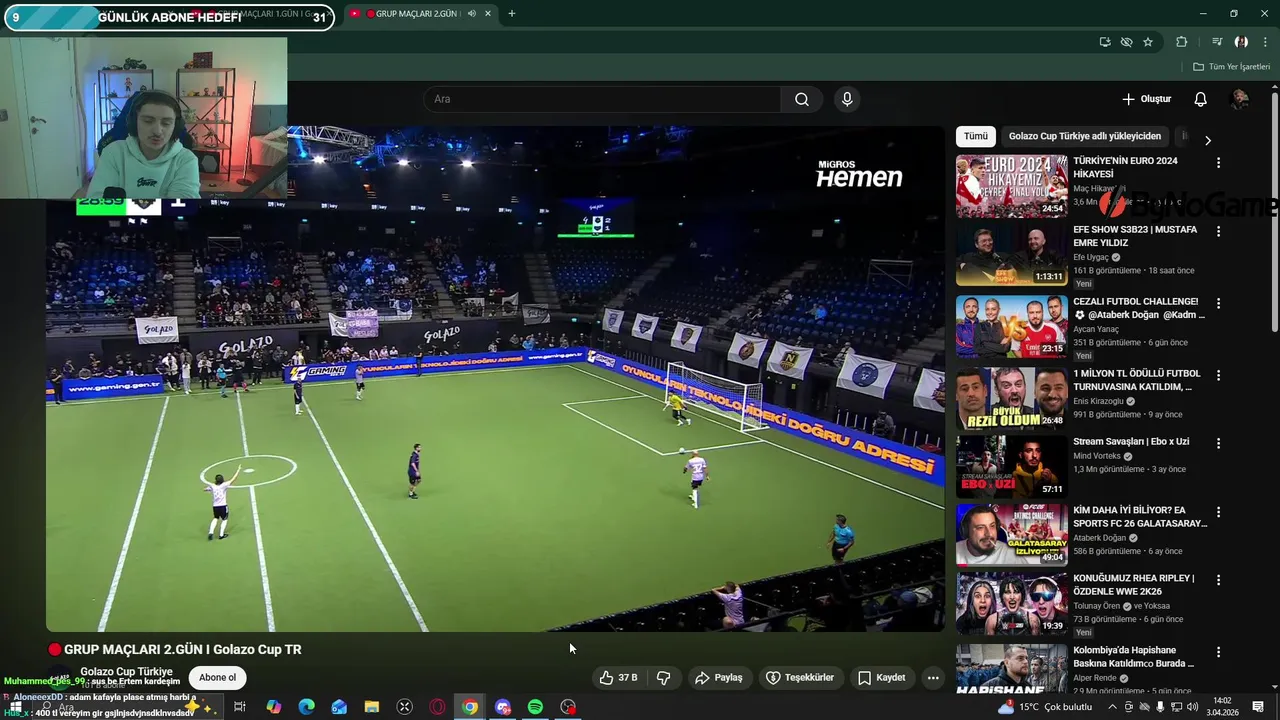
Task: Save video with Kaydet button
Action: click(881, 677)
